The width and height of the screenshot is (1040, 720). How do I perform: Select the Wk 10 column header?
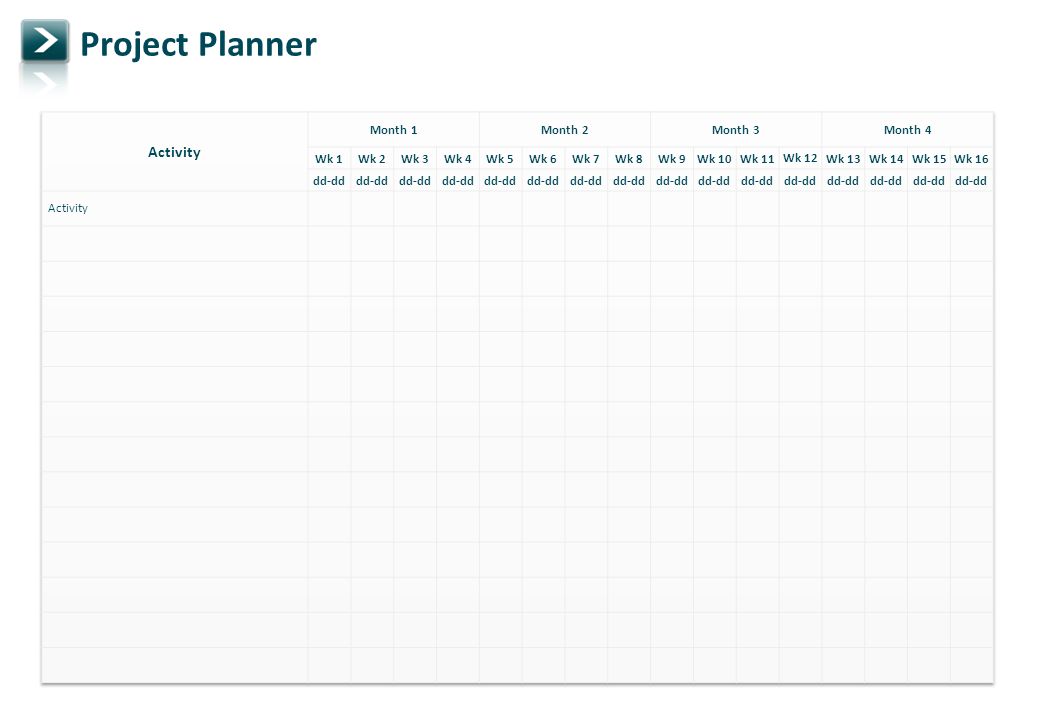coord(714,159)
